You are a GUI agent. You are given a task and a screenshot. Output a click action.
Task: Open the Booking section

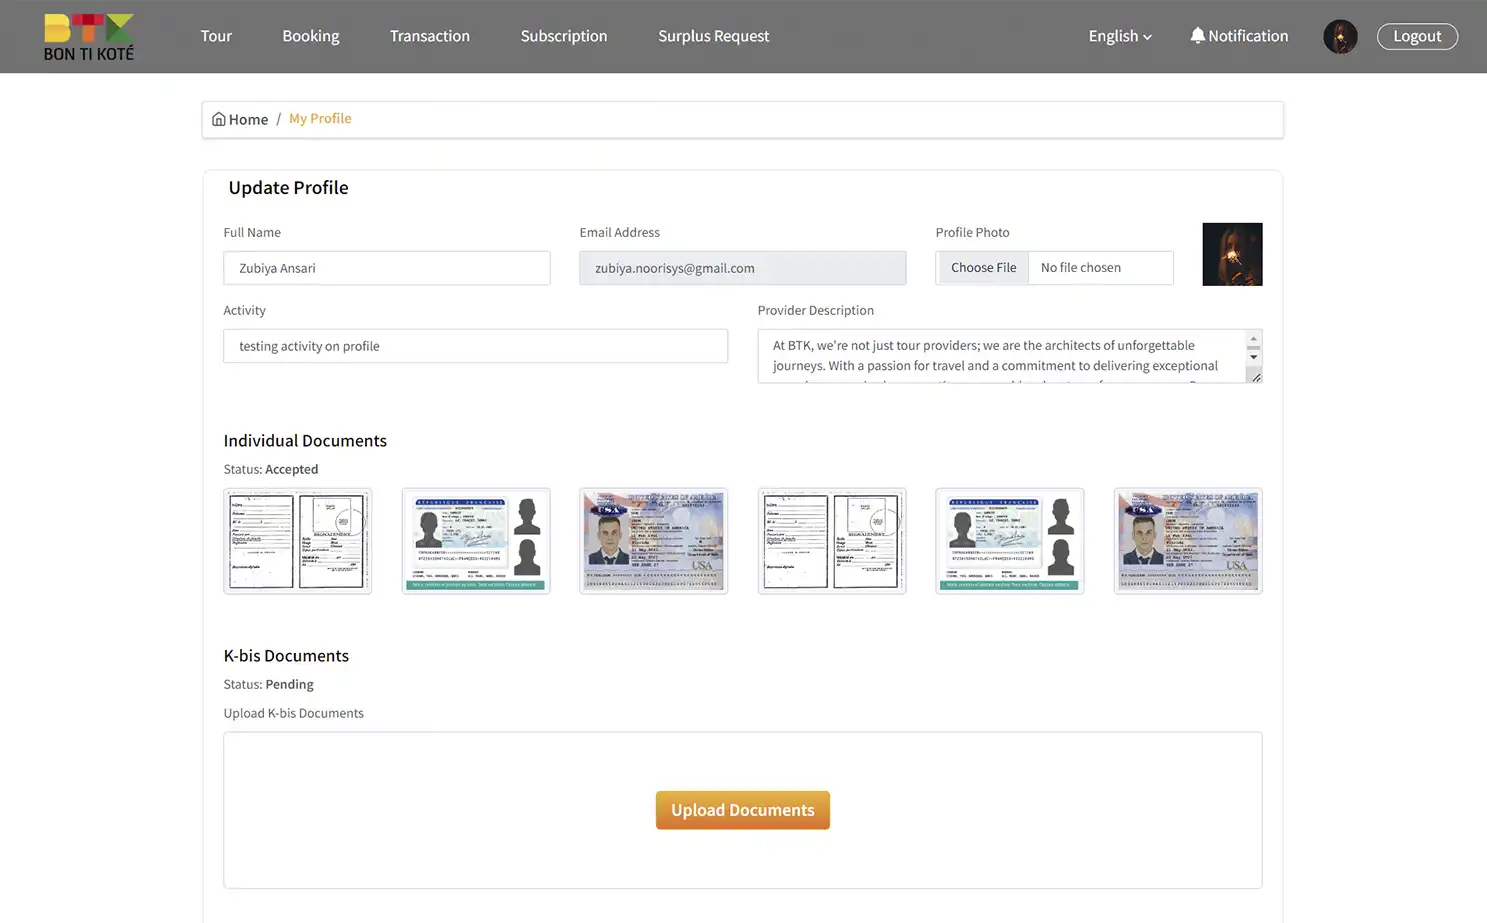coord(310,36)
